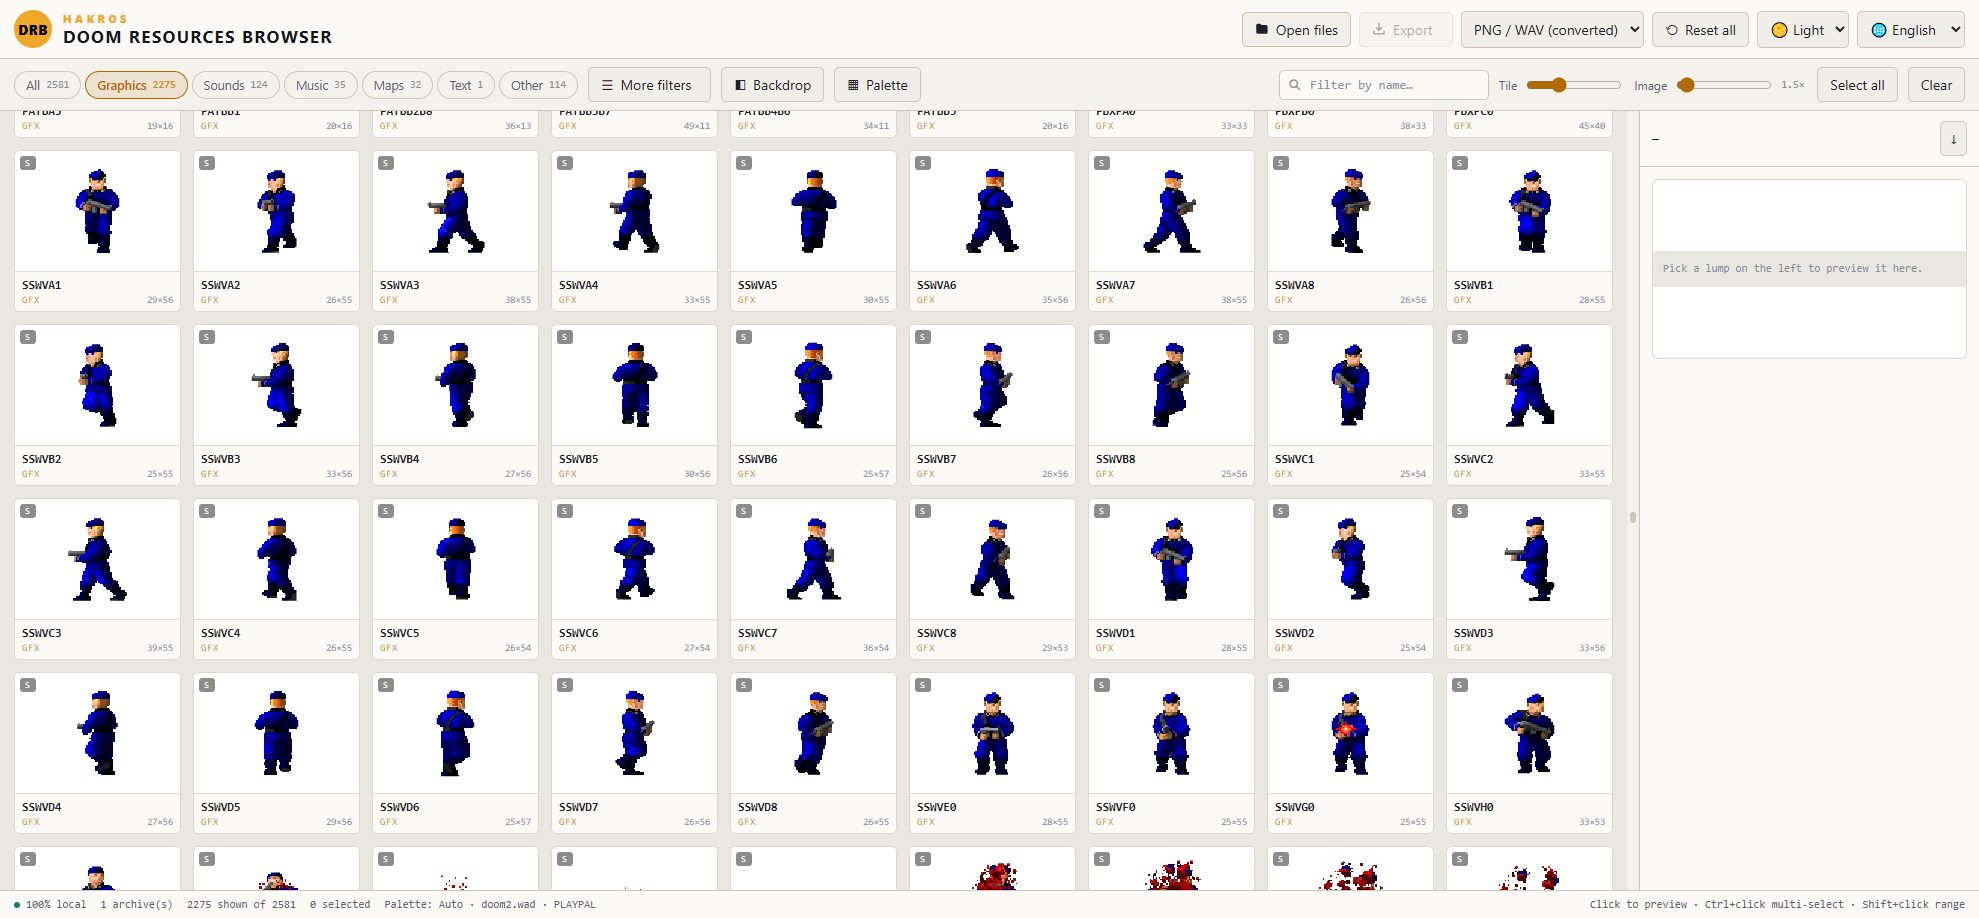This screenshot has width=1979, height=918.
Task: Click the S badge on the SSWVG0 tile
Action: click(1281, 685)
